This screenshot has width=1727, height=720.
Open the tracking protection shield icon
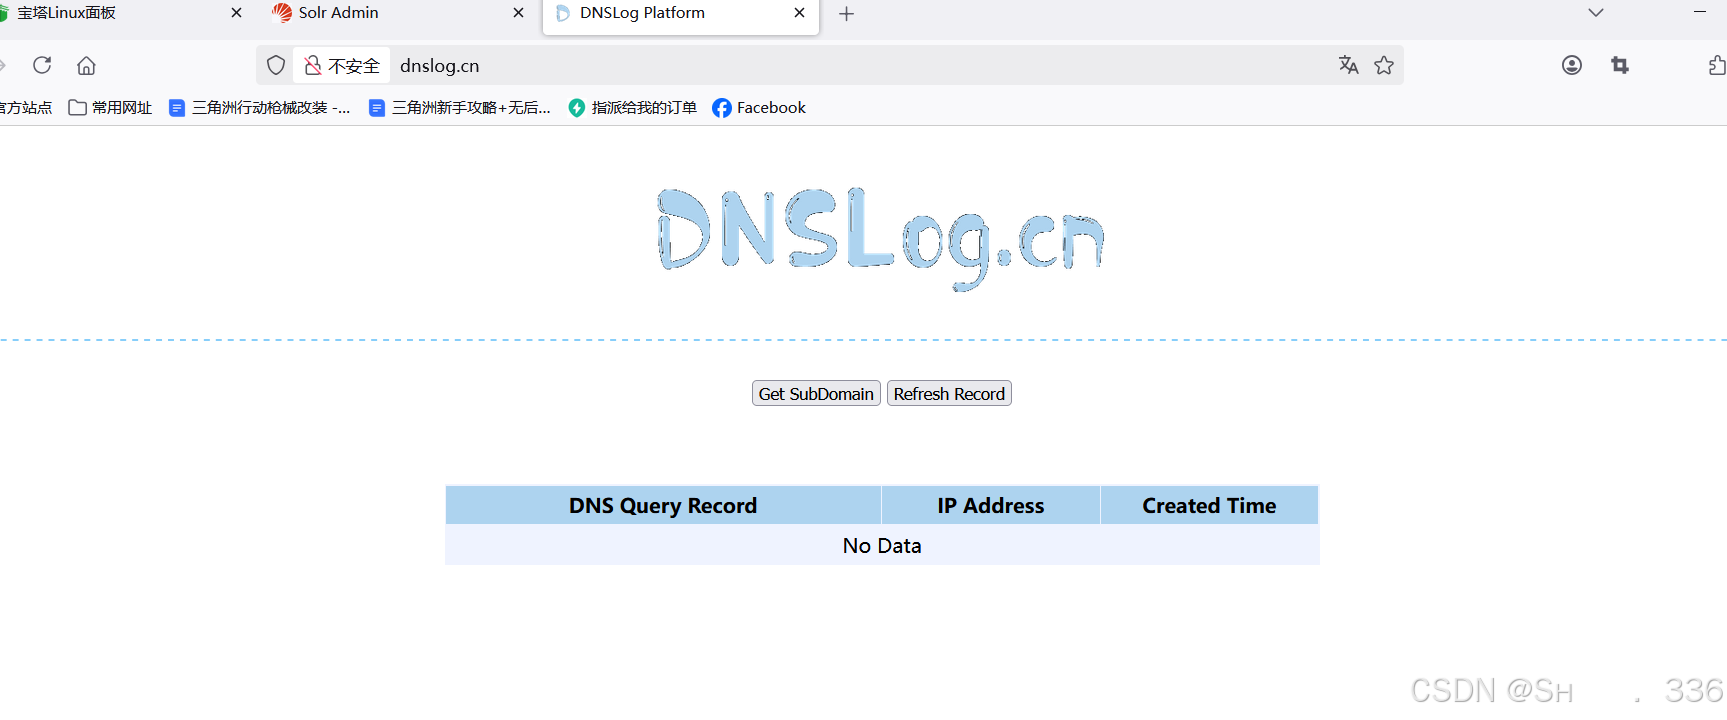point(276,65)
